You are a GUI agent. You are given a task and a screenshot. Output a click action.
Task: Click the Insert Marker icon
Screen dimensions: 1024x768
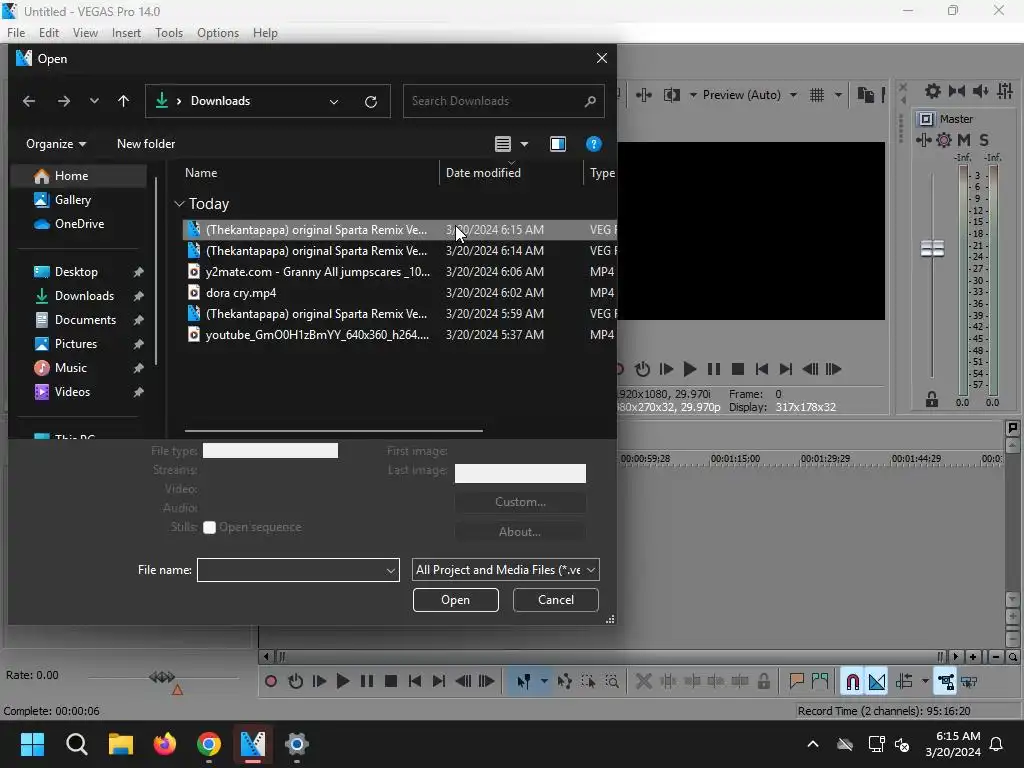[796, 681]
